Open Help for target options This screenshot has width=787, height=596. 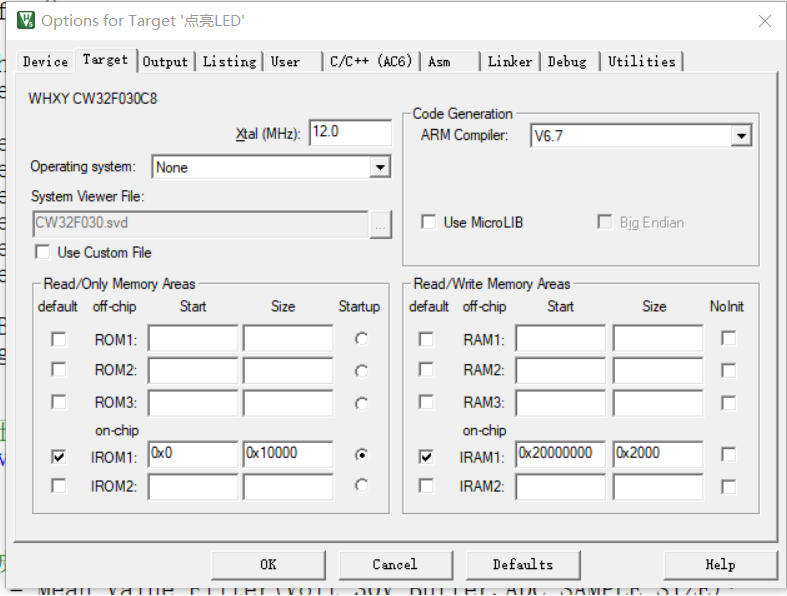[x=720, y=565]
